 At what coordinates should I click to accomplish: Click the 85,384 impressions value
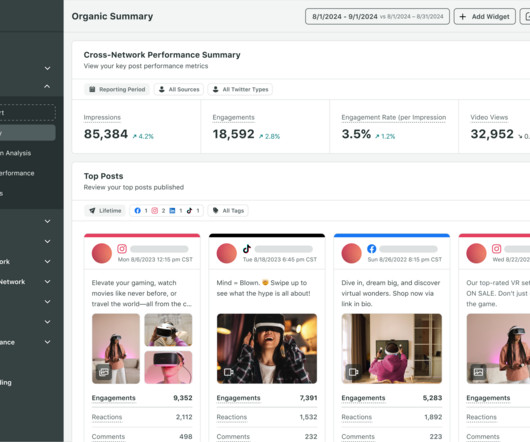tap(106, 134)
